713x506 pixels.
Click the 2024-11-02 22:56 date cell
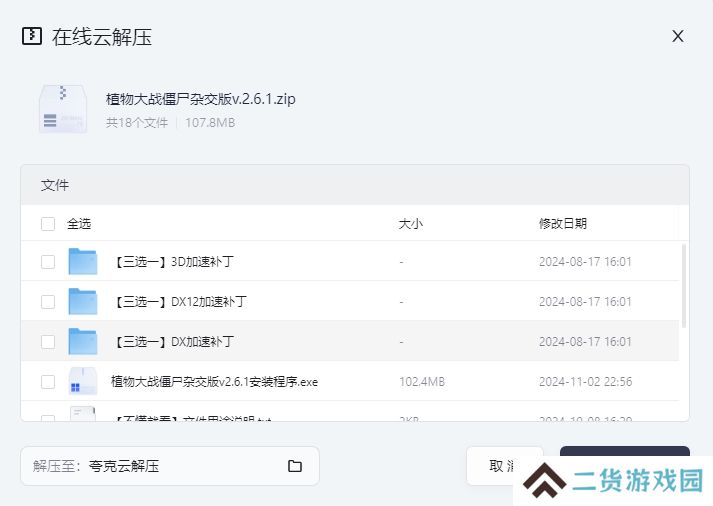(x=586, y=382)
